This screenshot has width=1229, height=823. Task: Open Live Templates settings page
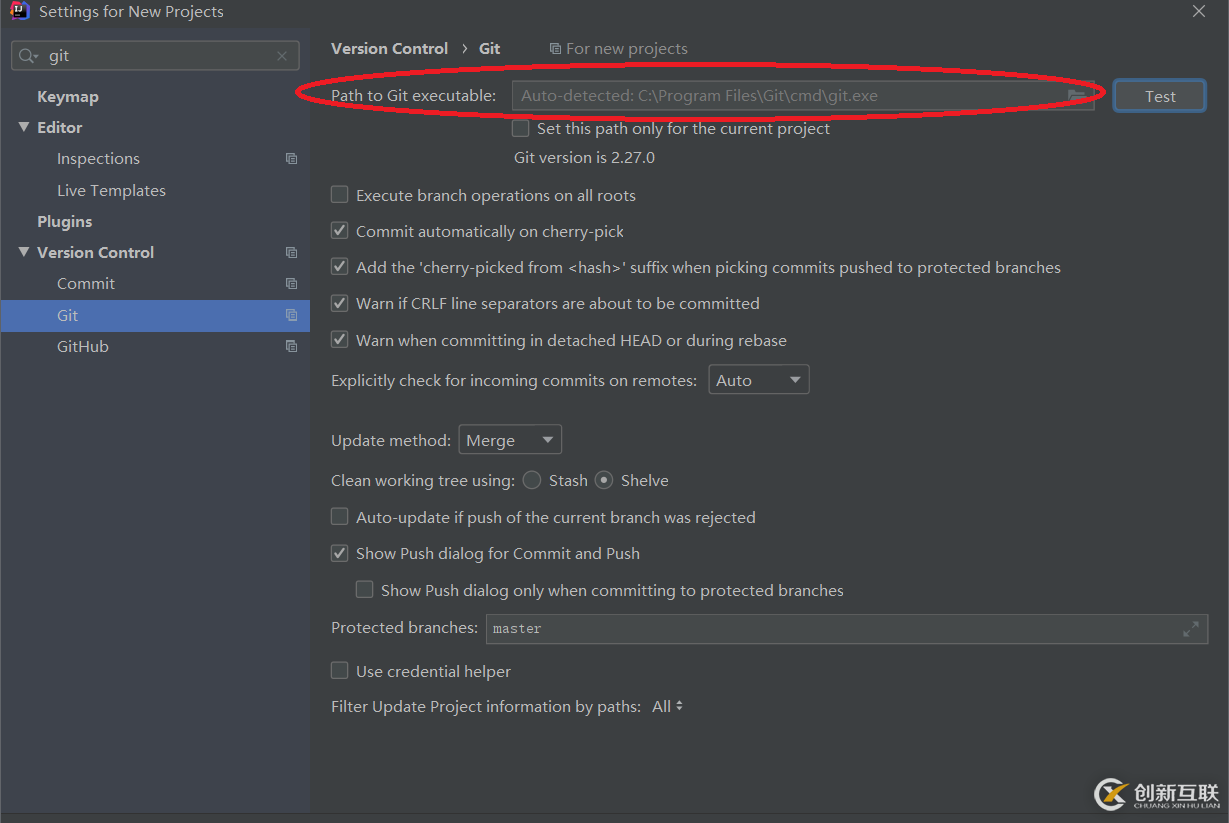[111, 190]
